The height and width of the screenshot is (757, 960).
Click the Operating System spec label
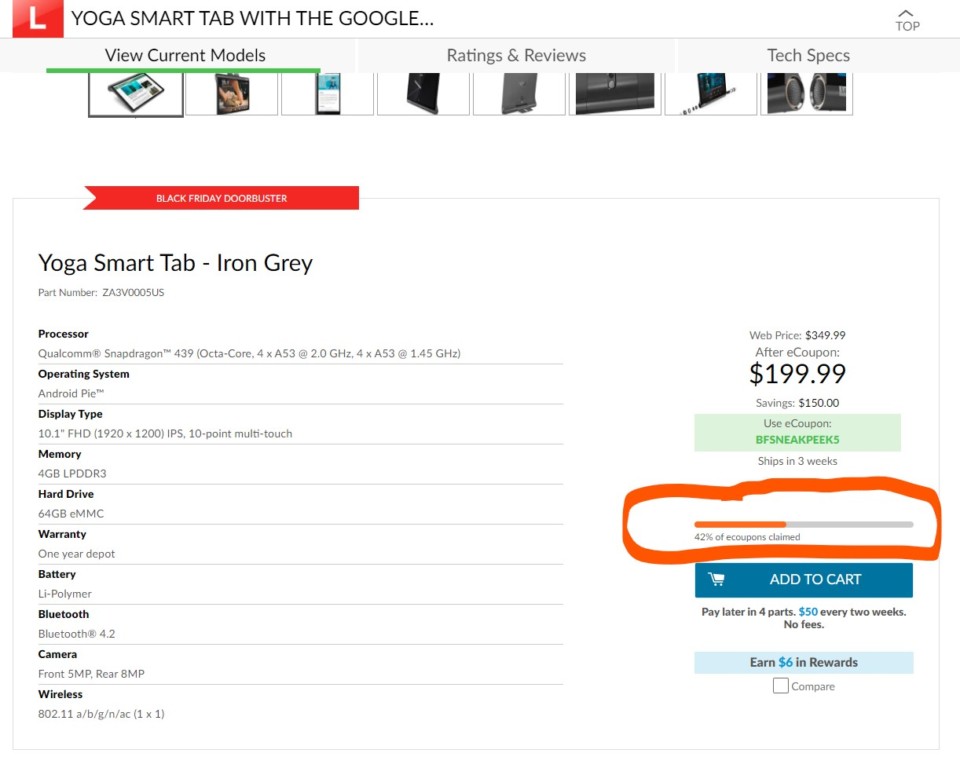[84, 374]
